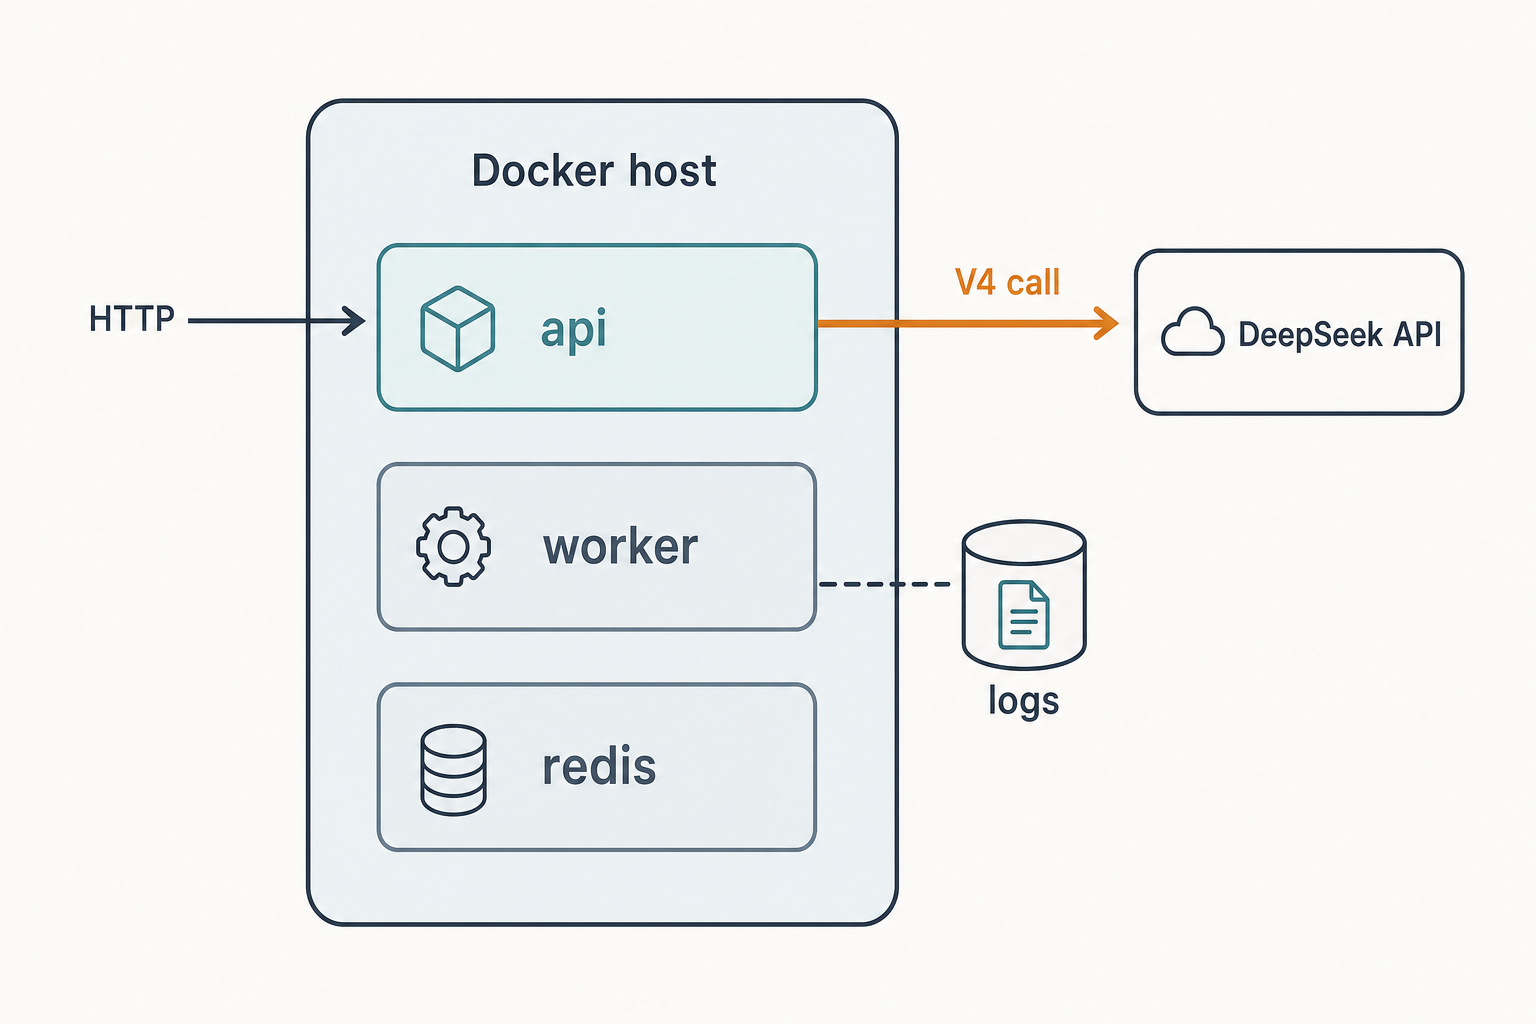Select the 'api' label text

point(573,330)
